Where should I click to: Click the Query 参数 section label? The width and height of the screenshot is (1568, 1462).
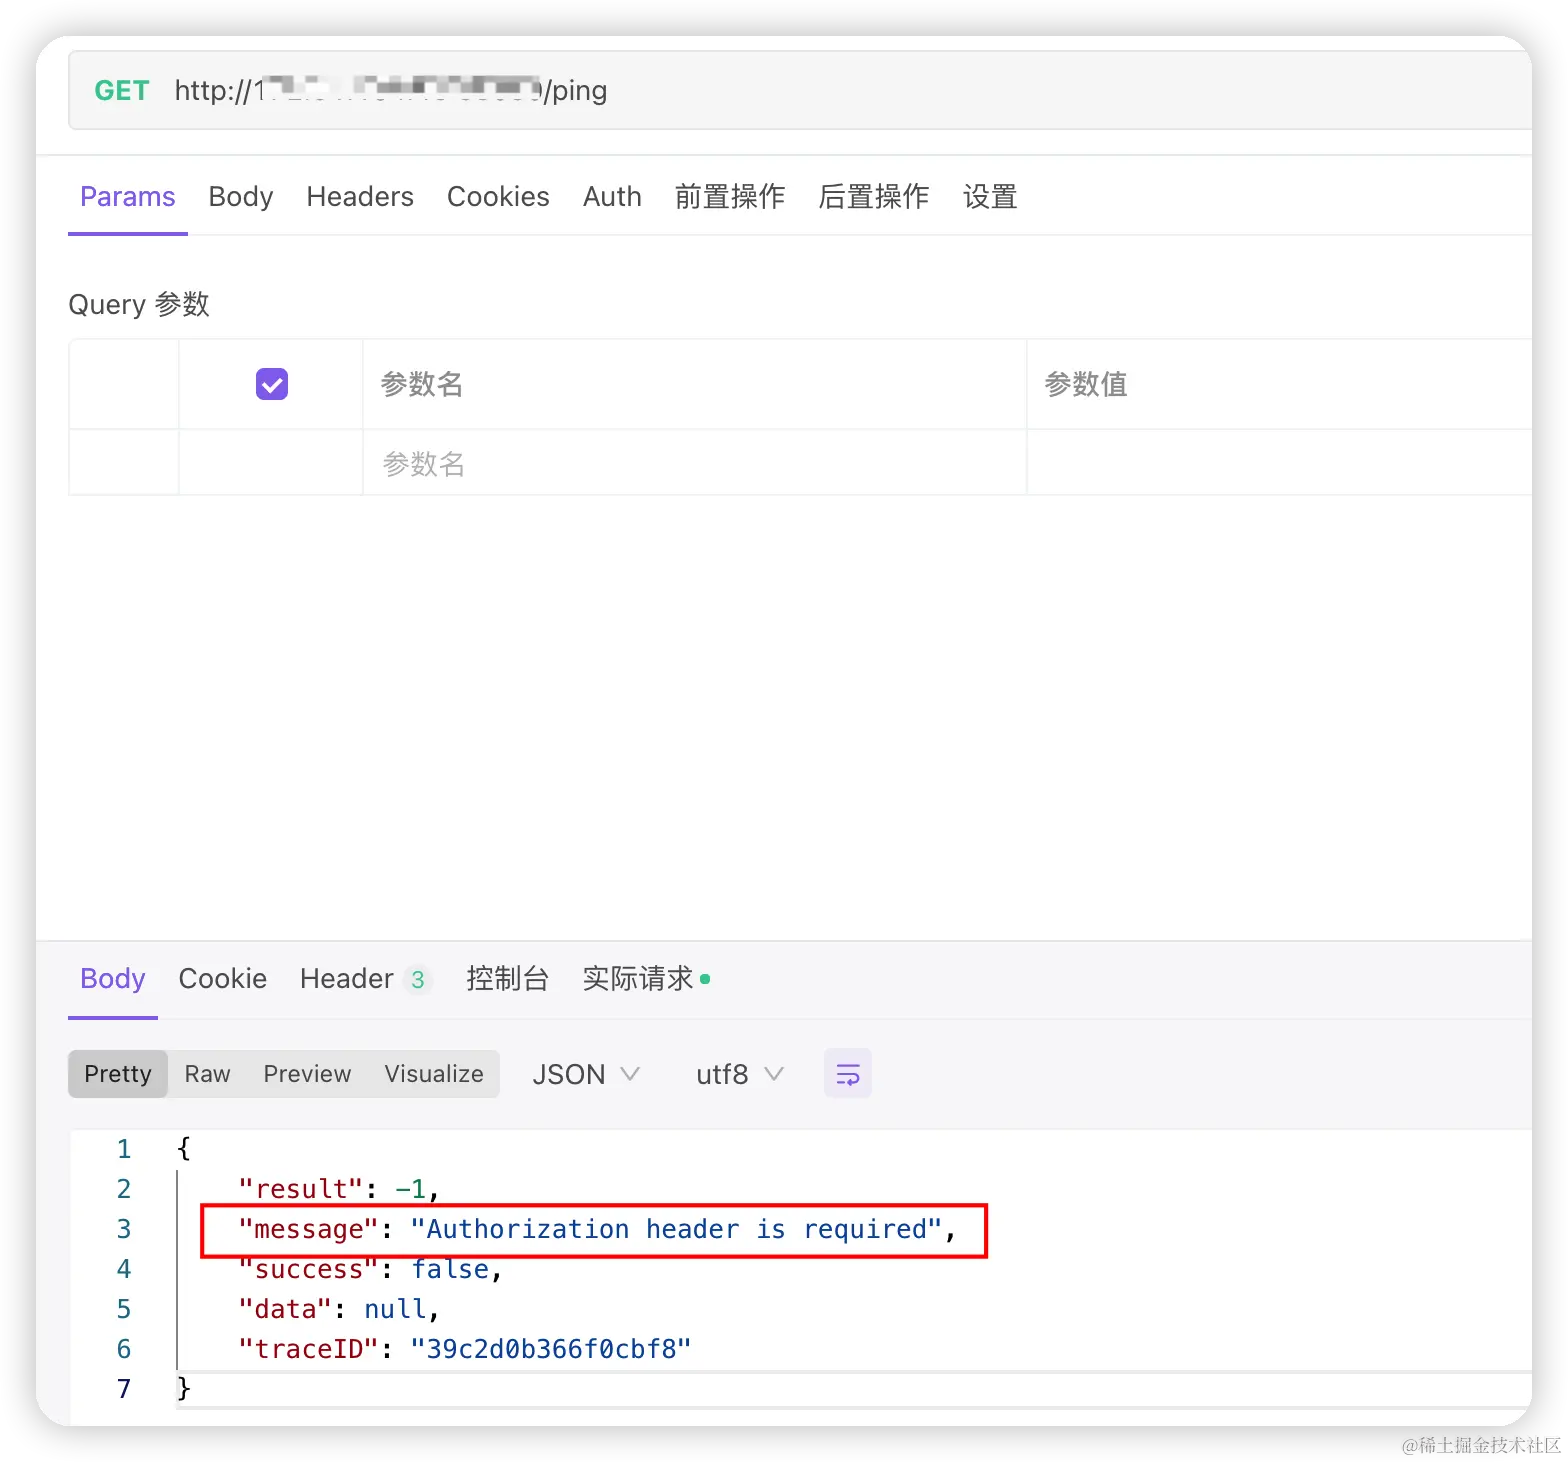point(139,304)
